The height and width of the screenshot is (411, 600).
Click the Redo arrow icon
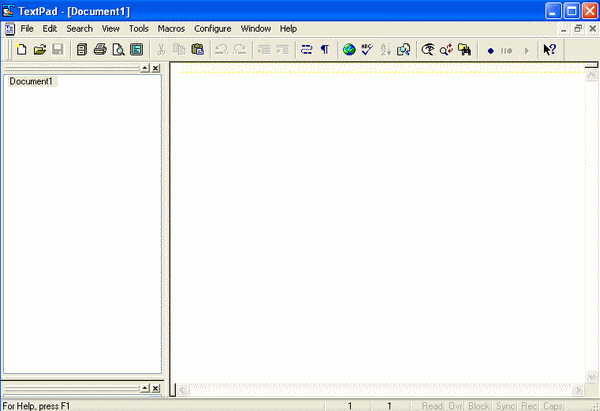coord(240,50)
